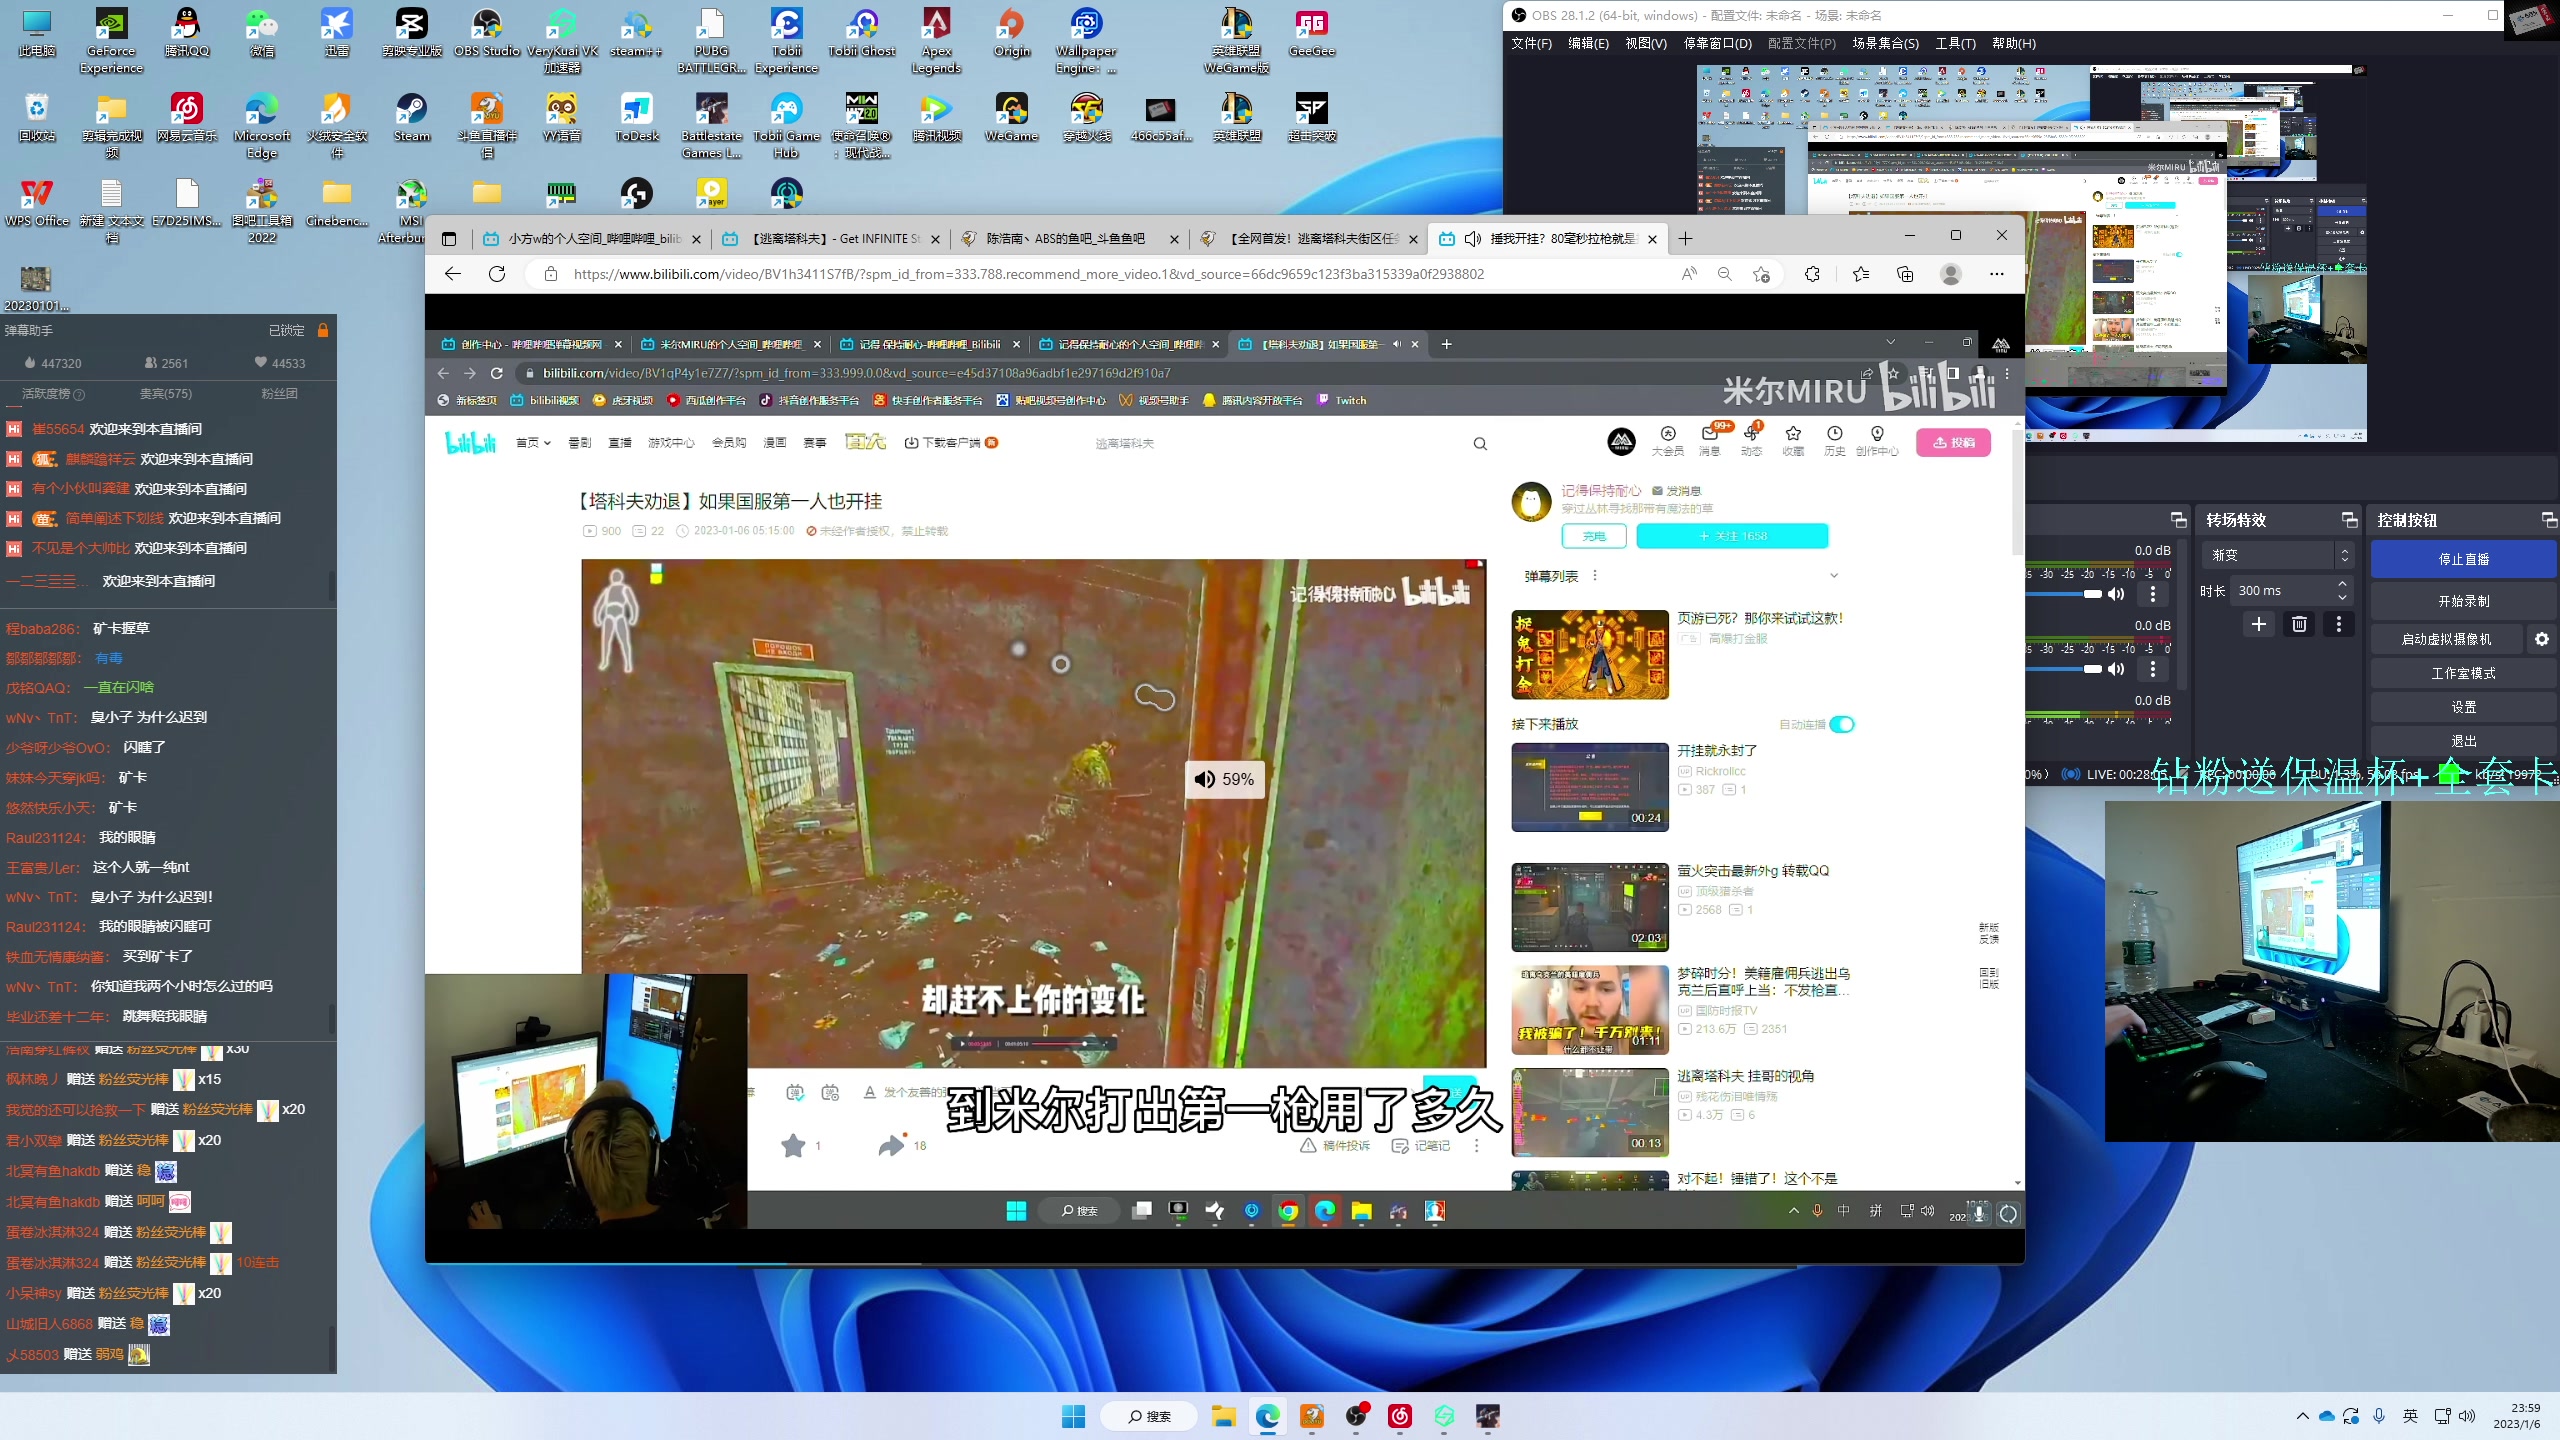This screenshot has height=1440, width=2560.
Task: Open virtual camera settings gear in OBS
Action: pos(2541,639)
